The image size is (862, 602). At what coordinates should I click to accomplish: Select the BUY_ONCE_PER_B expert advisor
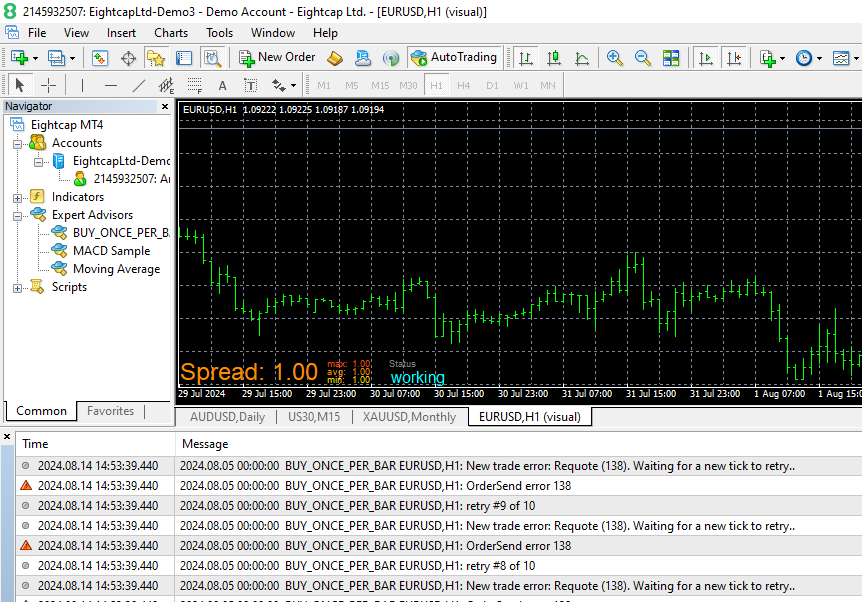[x=121, y=233]
